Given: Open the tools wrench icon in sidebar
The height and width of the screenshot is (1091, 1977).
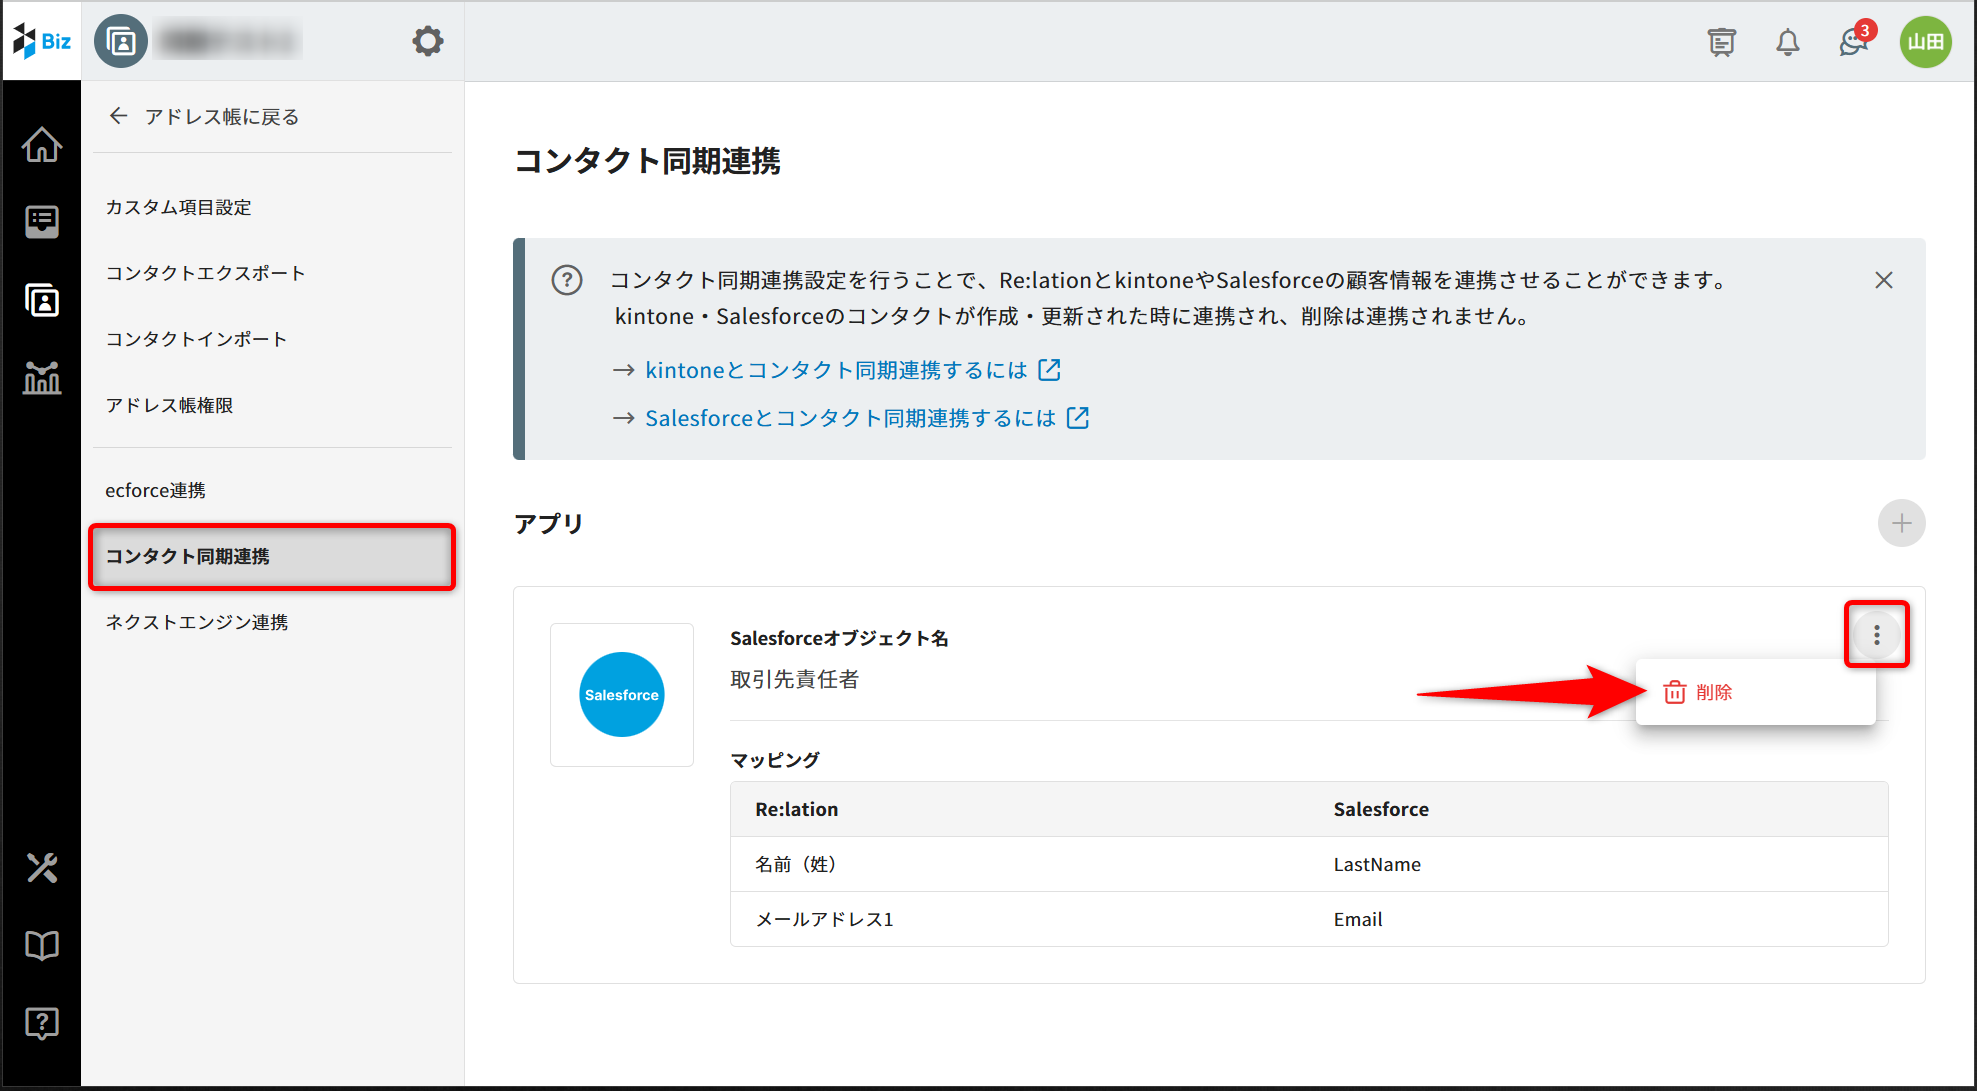Looking at the screenshot, I should tap(42, 867).
